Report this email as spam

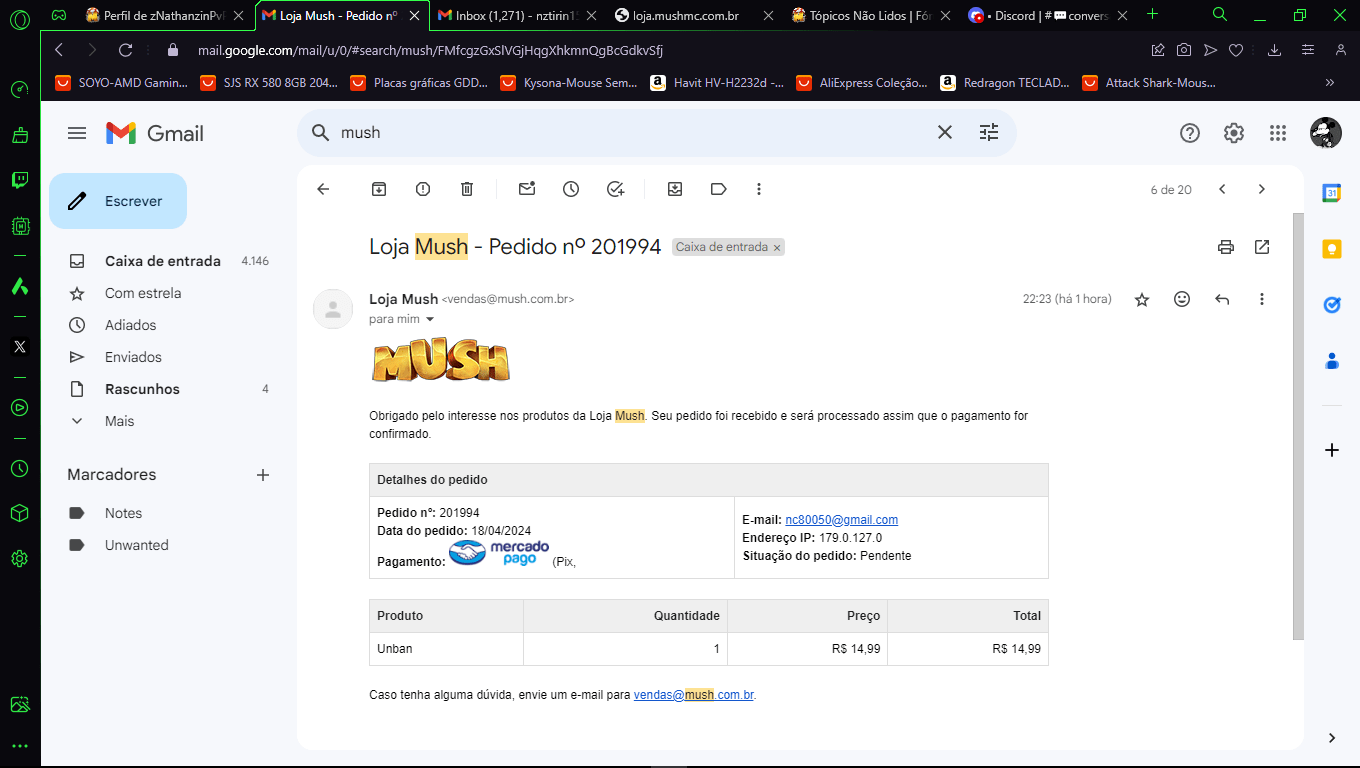423,189
